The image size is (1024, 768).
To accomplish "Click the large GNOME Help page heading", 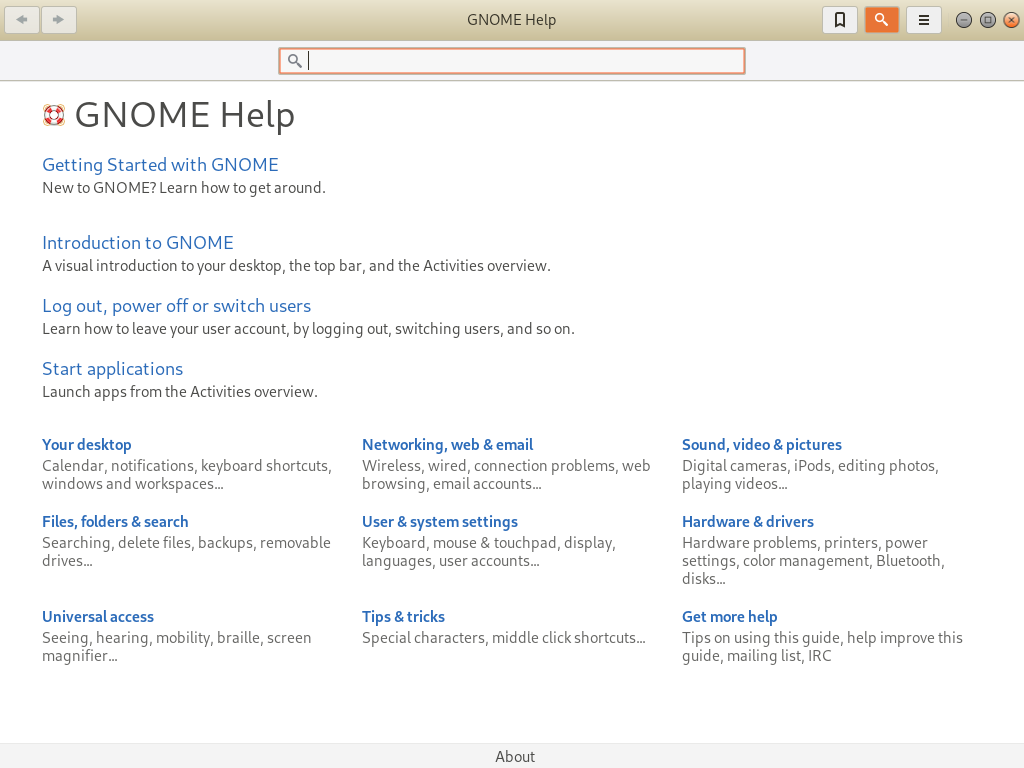I will [x=184, y=115].
